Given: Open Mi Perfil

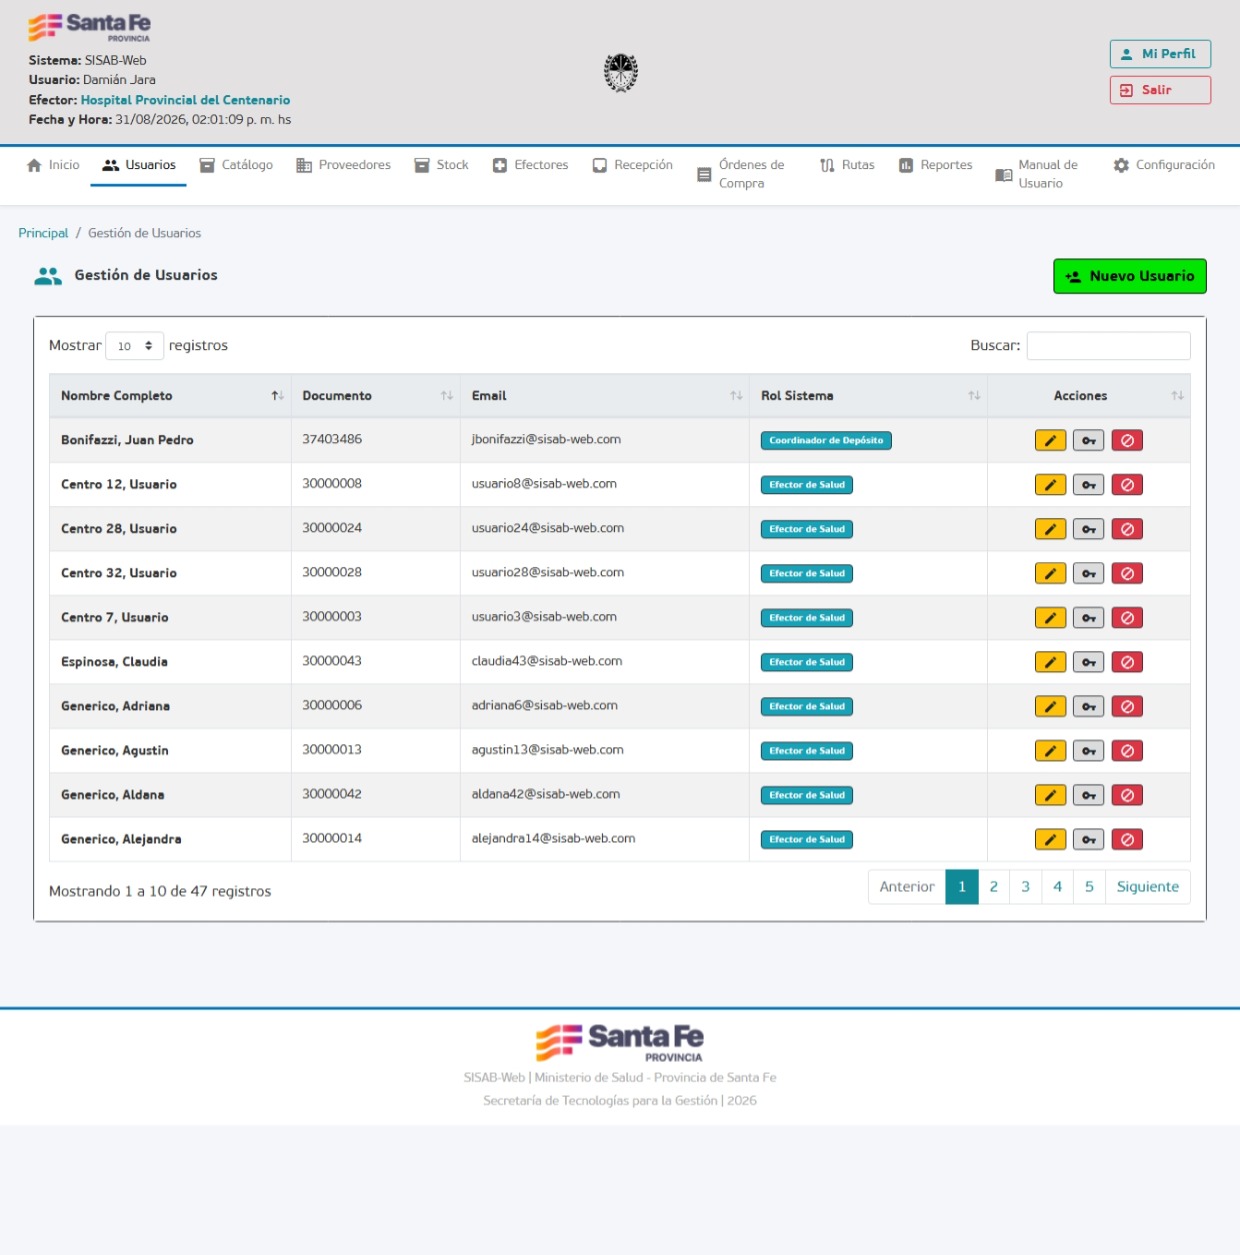Looking at the screenshot, I should [1160, 54].
